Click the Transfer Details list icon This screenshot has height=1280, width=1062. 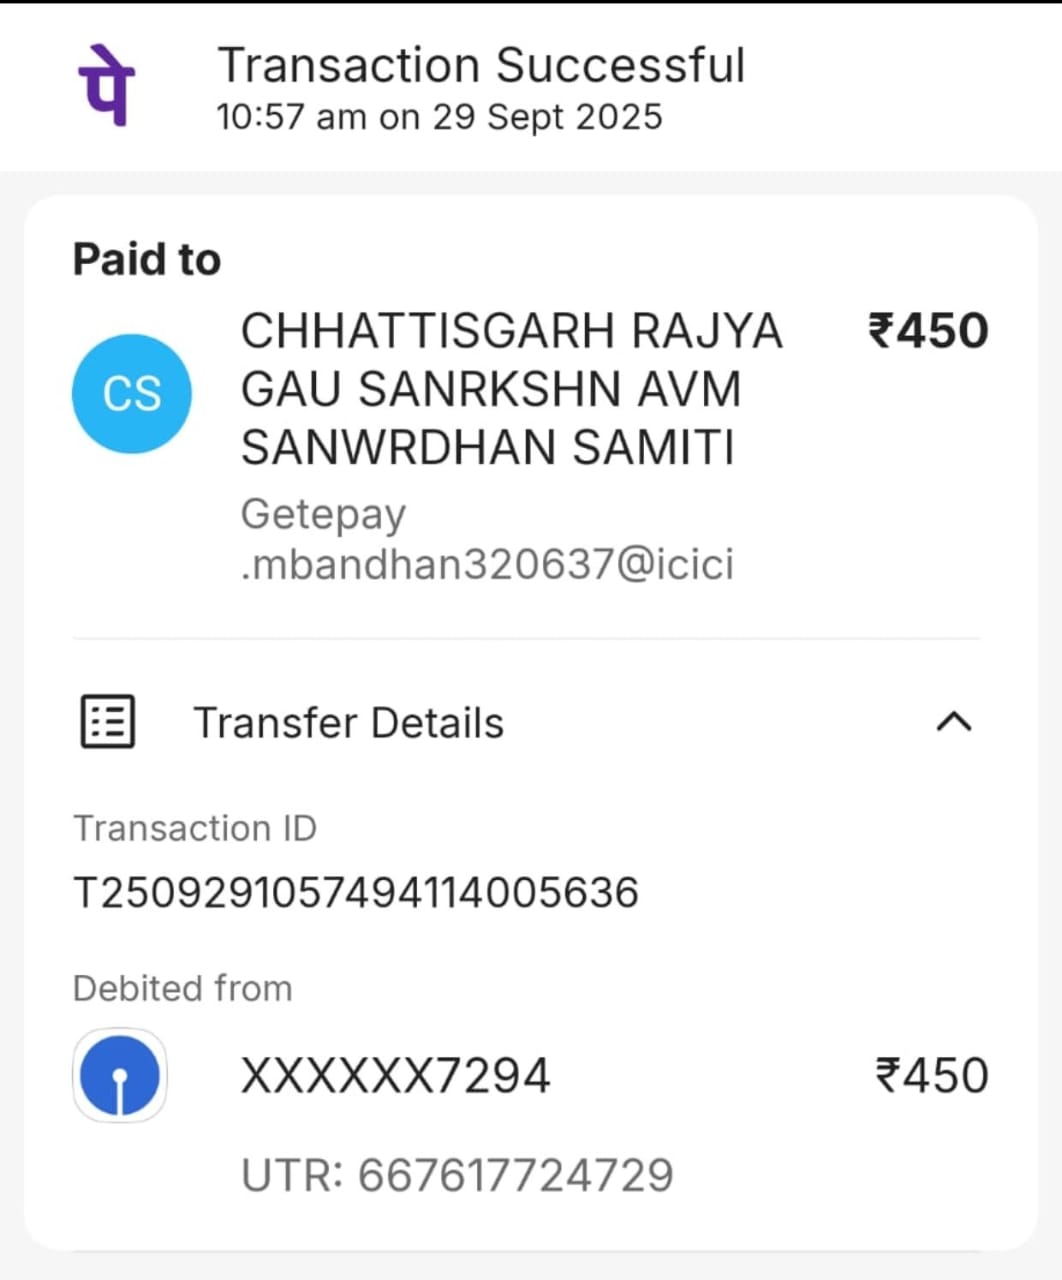pos(106,722)
